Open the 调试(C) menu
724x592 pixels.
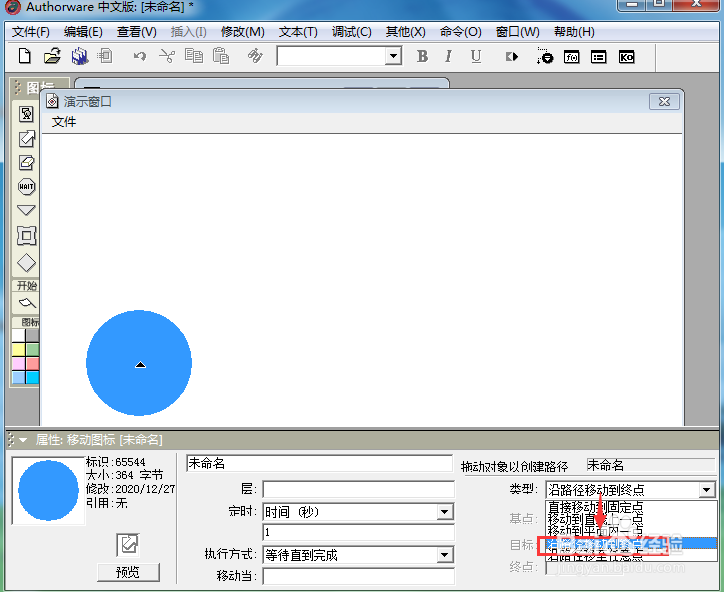coord(352,32)
